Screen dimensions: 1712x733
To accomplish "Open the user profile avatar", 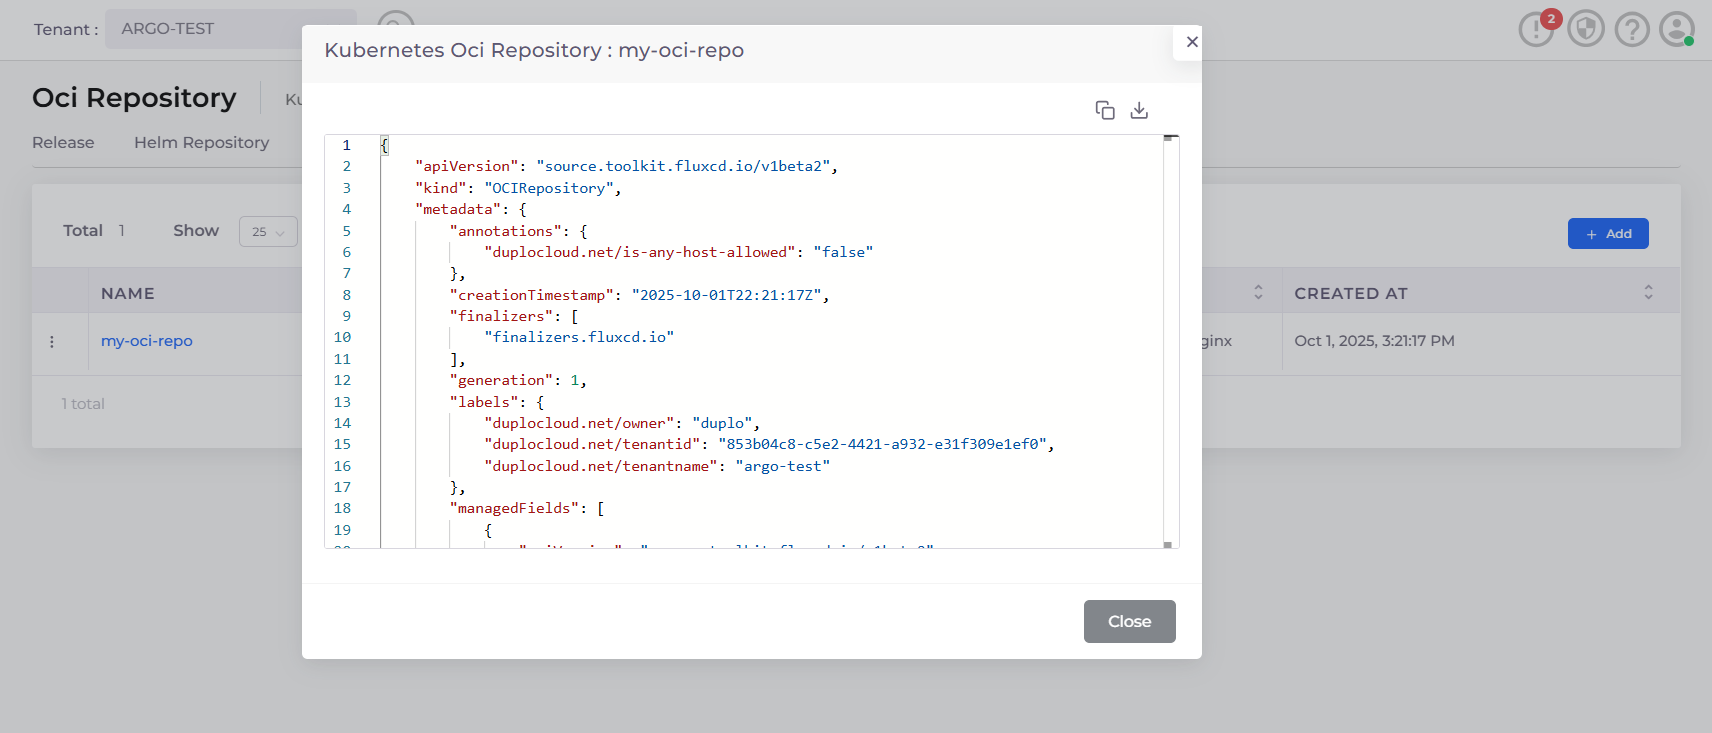I will [x=1676, y=29].
